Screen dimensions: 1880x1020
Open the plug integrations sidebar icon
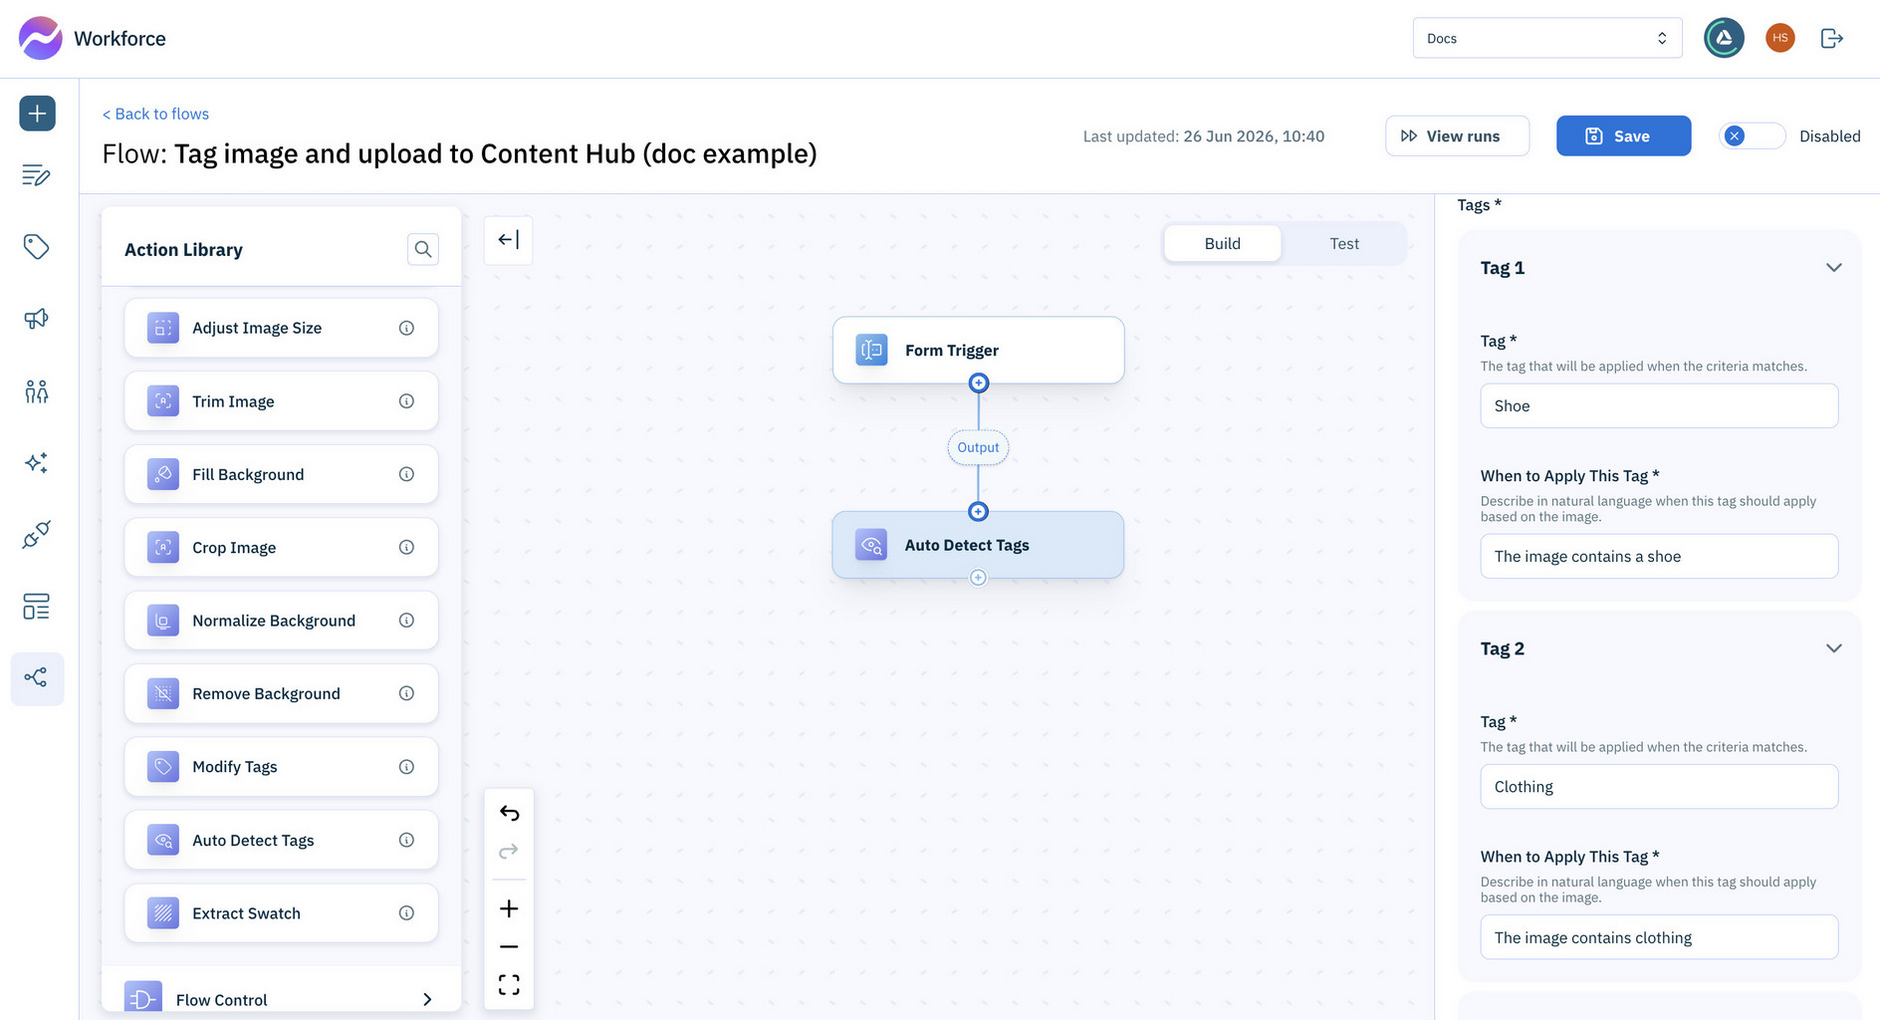37,535
